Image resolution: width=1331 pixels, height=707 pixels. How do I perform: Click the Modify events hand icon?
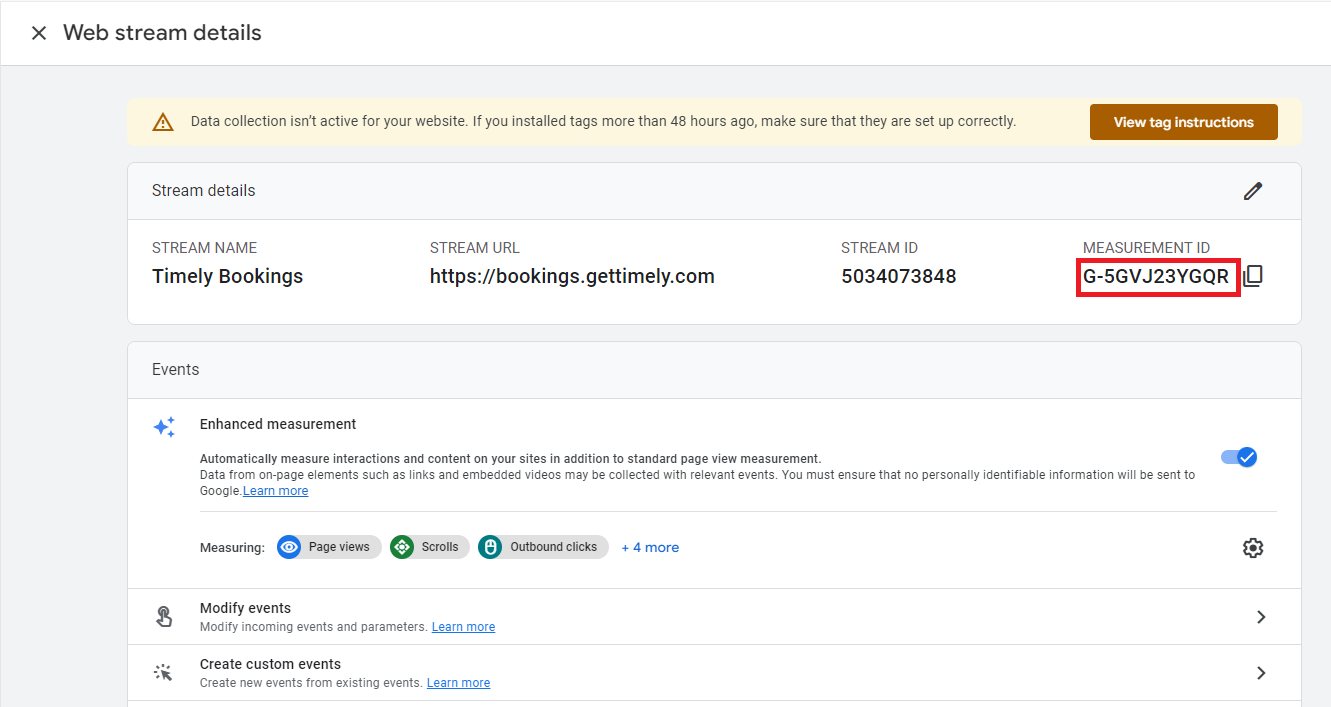(164, 617)
